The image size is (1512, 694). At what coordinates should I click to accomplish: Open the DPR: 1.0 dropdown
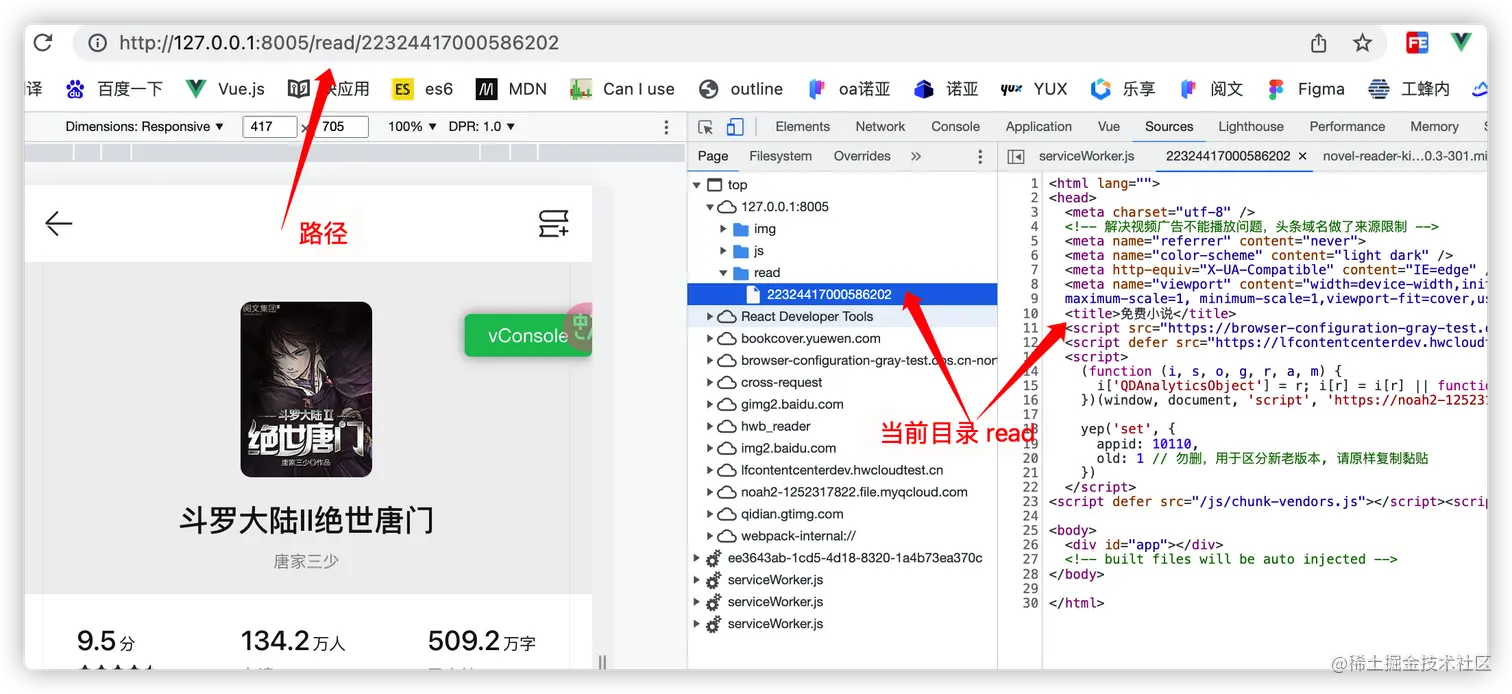pyautogui.click(x=482, y=127)
